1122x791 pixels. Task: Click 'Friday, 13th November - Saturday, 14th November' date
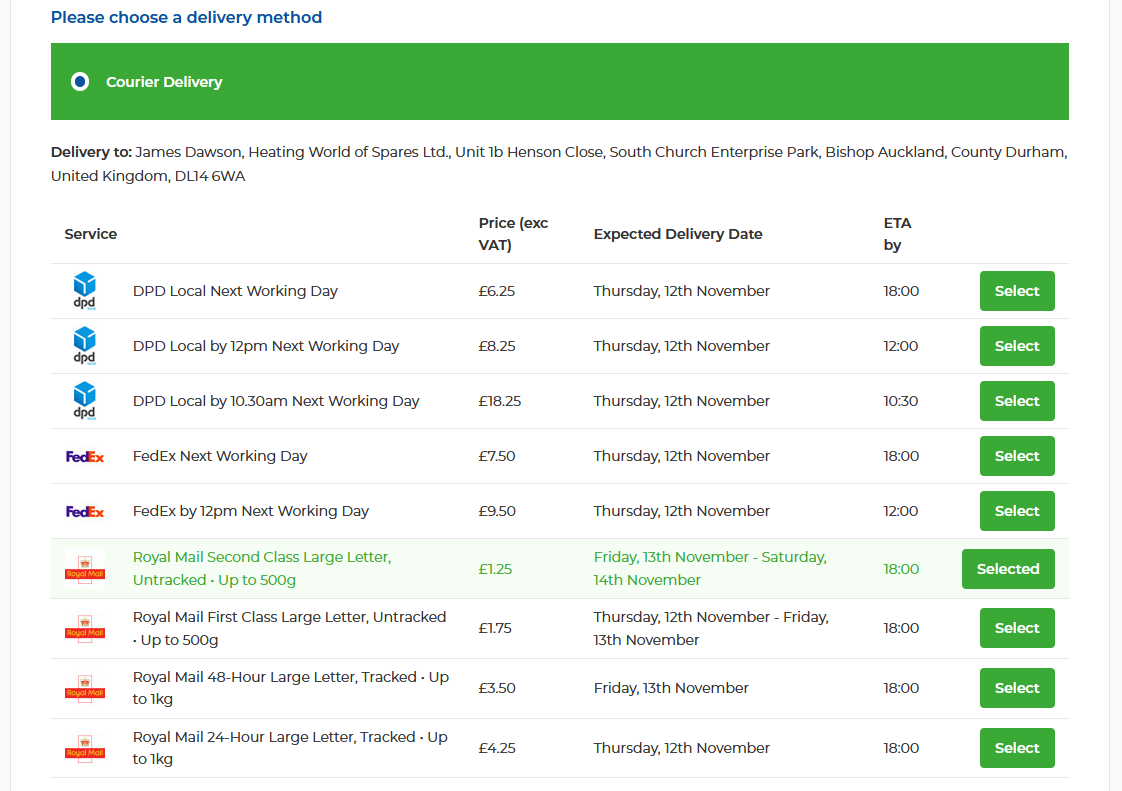[x=710, y=568]
